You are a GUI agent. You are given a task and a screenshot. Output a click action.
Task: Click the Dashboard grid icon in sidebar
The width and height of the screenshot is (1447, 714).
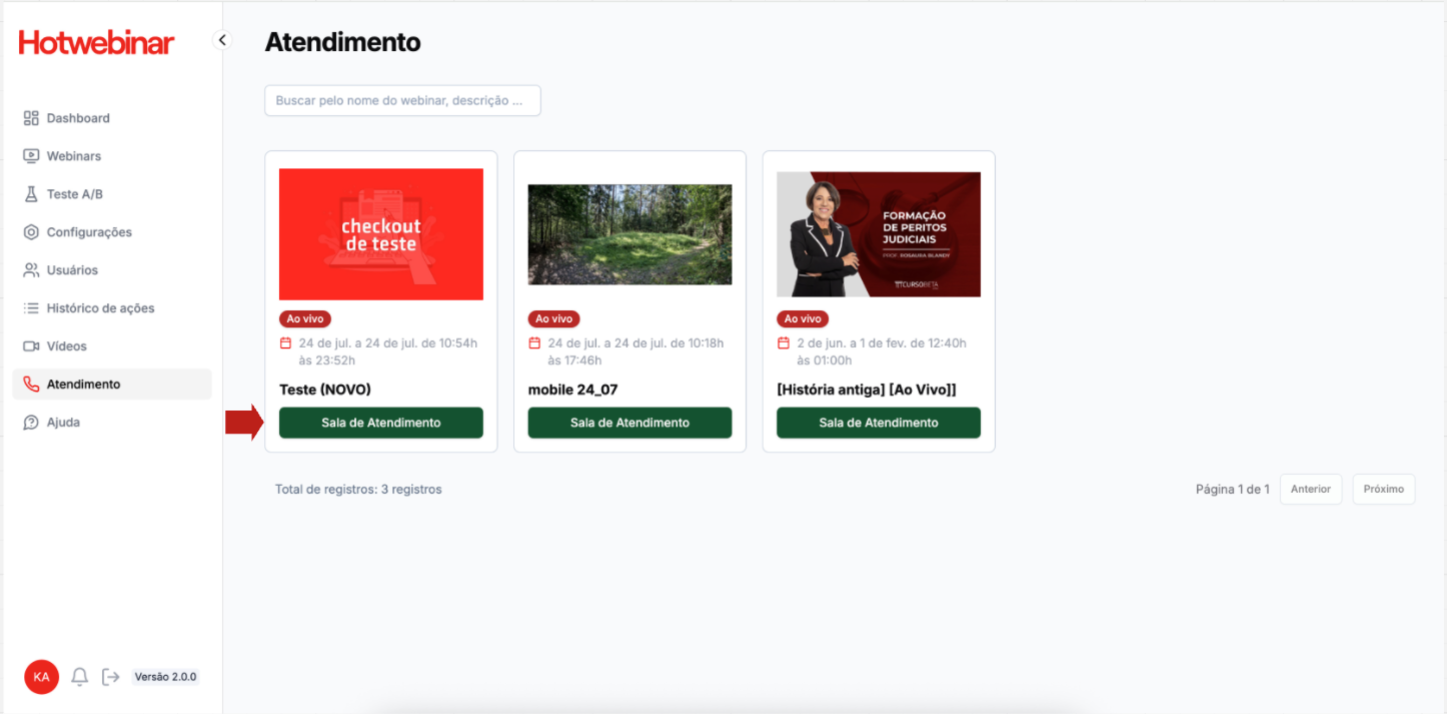click(x=31, y=118)
